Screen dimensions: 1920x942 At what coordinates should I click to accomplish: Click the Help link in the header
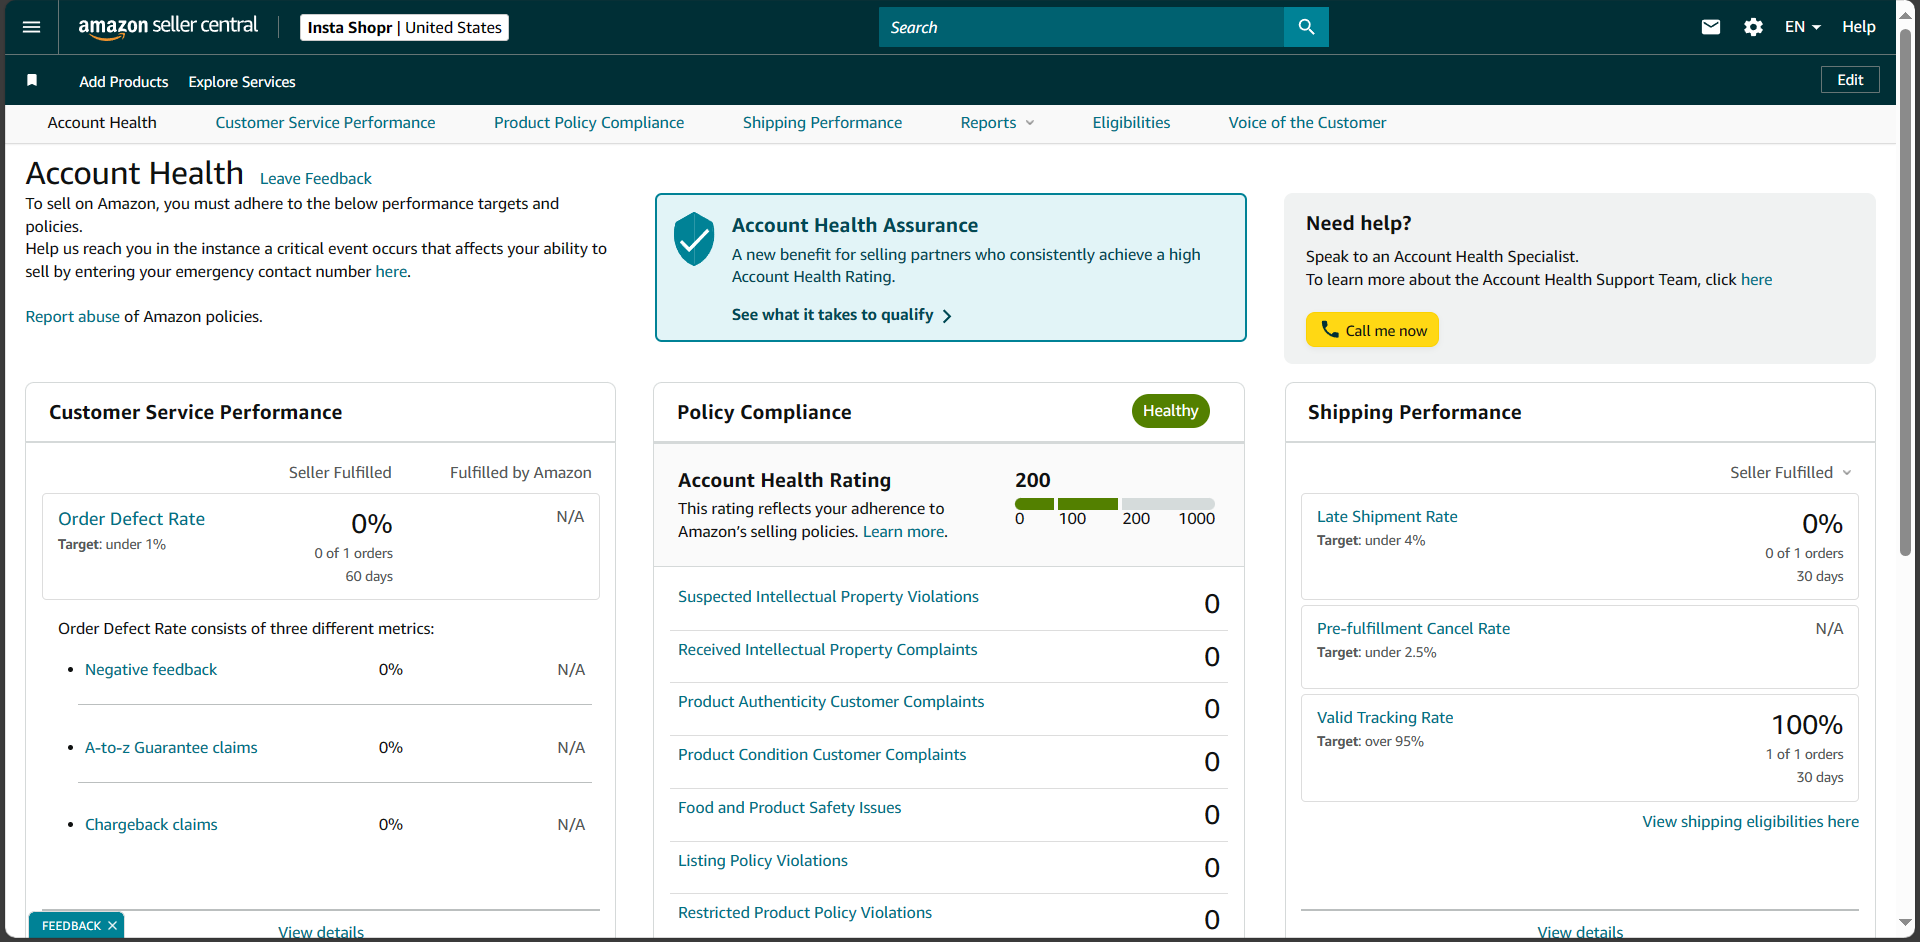pyautogui.click(x=1858, y=27)
